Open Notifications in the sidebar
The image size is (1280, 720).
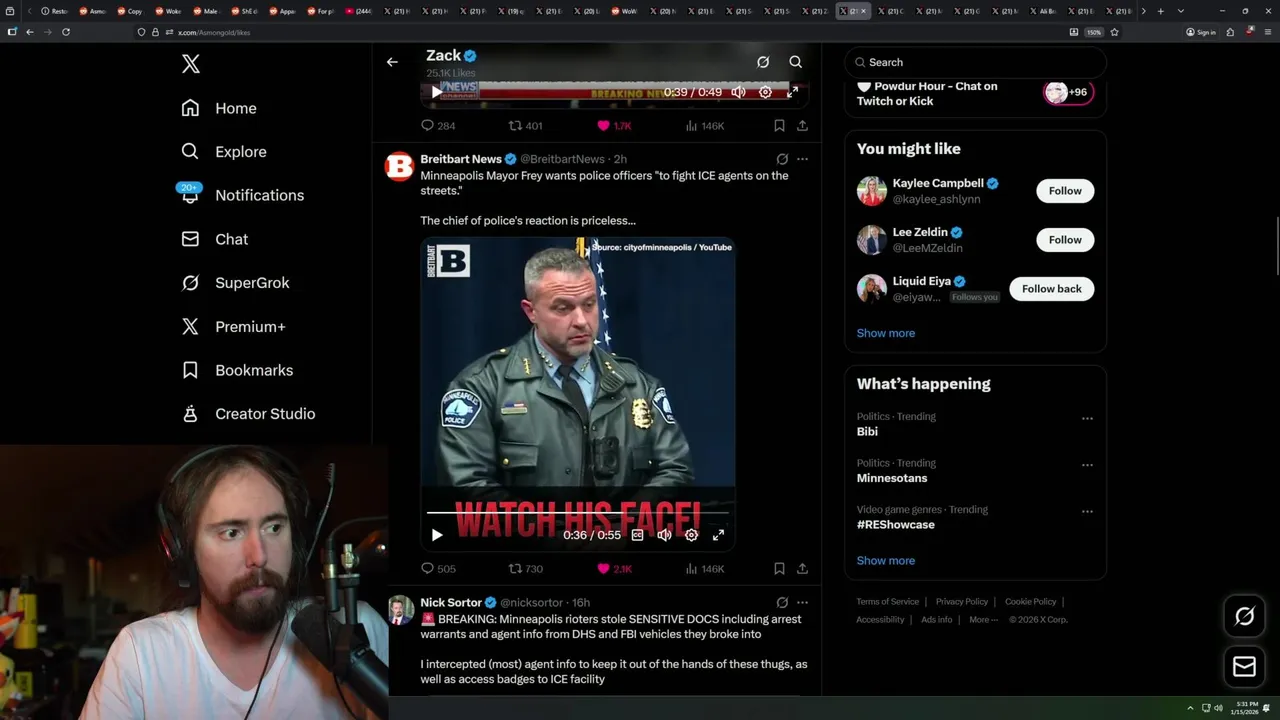[242, 195]
